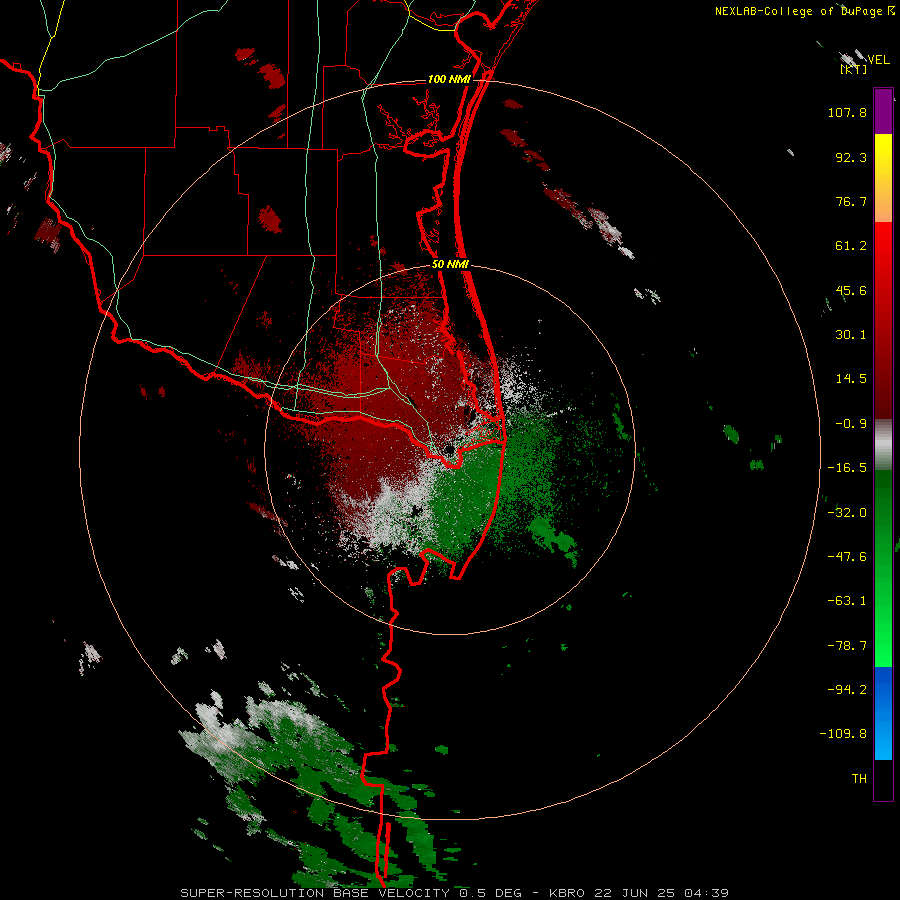Select the 76.7 legend value

851,201
